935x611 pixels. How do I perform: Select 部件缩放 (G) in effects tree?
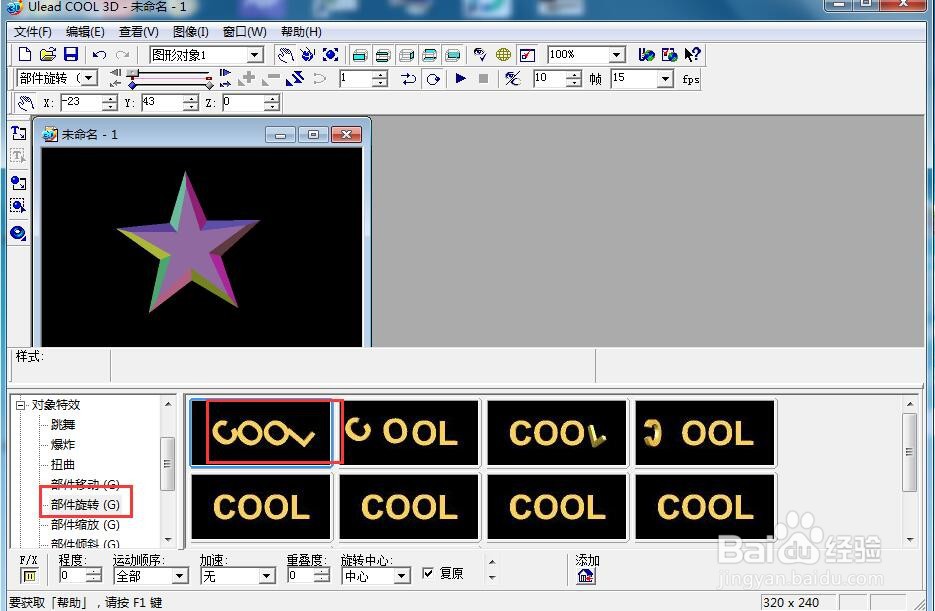click(x=85, y=525)
